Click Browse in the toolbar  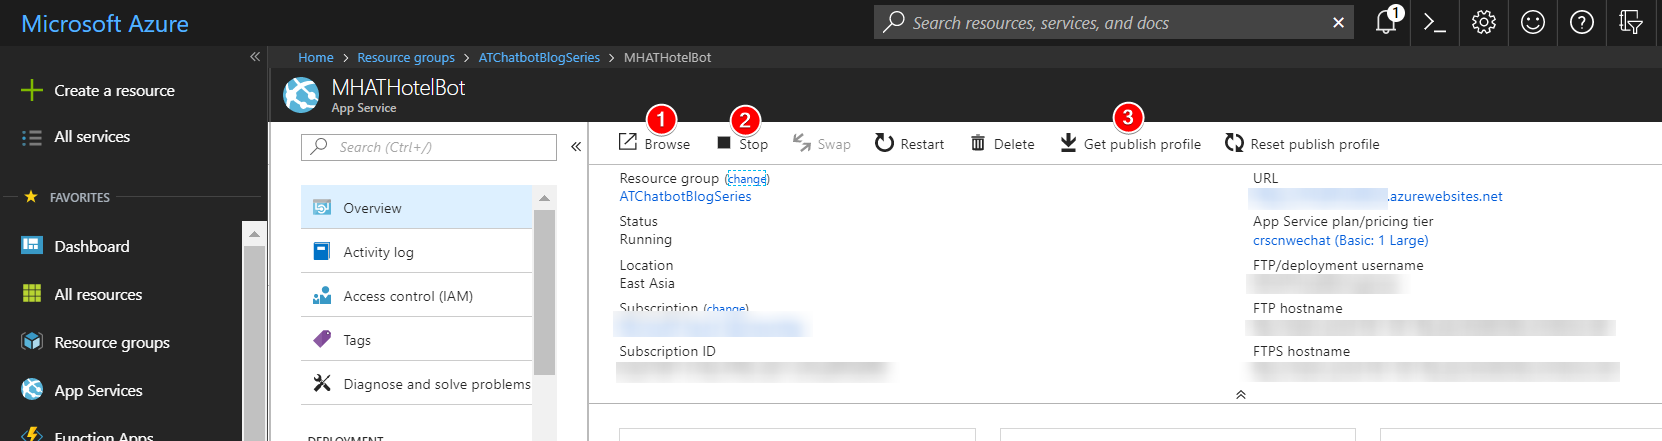[655, 143]
